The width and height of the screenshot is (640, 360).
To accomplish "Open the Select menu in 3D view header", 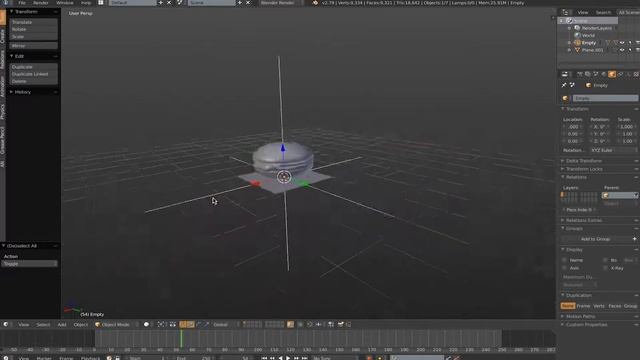I will tap(43, 324).
